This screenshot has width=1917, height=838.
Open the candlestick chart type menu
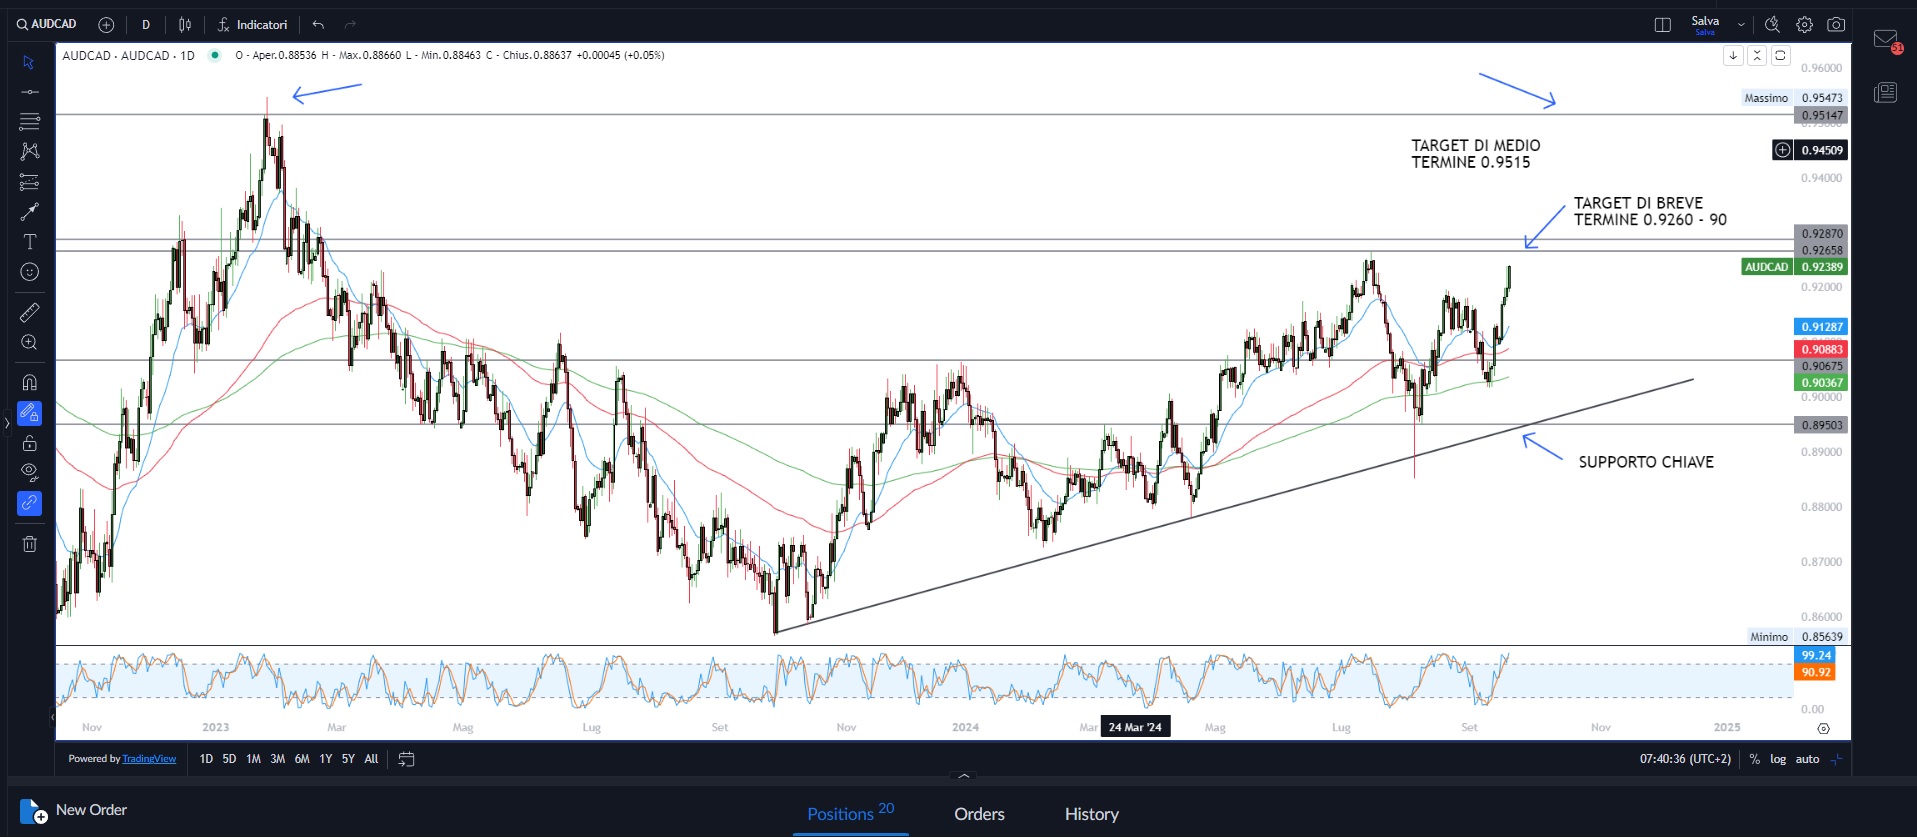click(x=185, y=25)
